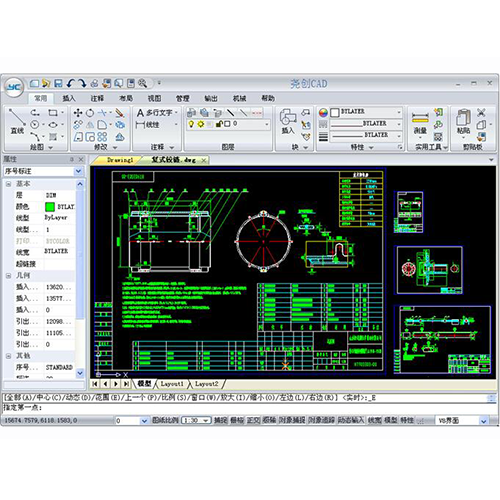The width and height of the screenshot is (500, 500).
Task: Choose the Mirror tool in the modify panel
Action: [90, 125]
